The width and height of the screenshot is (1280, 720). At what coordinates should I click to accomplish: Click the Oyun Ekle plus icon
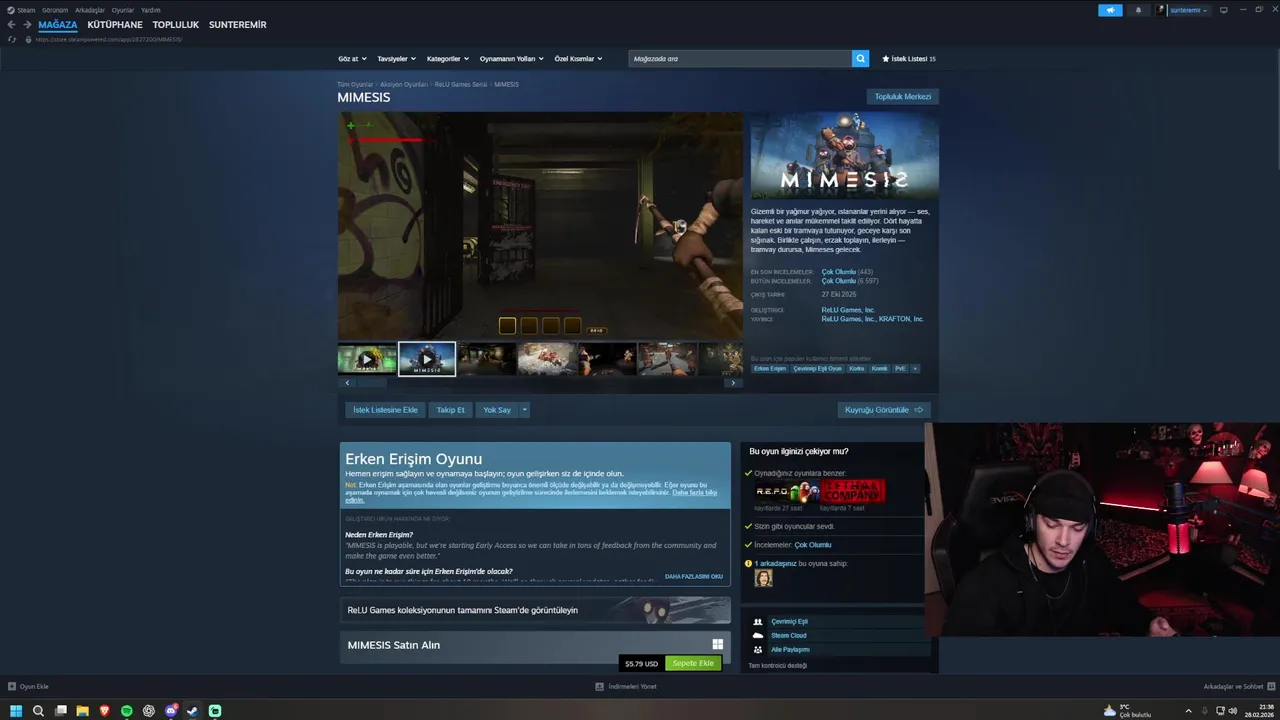pyautogui.click(x=12, y=686)
